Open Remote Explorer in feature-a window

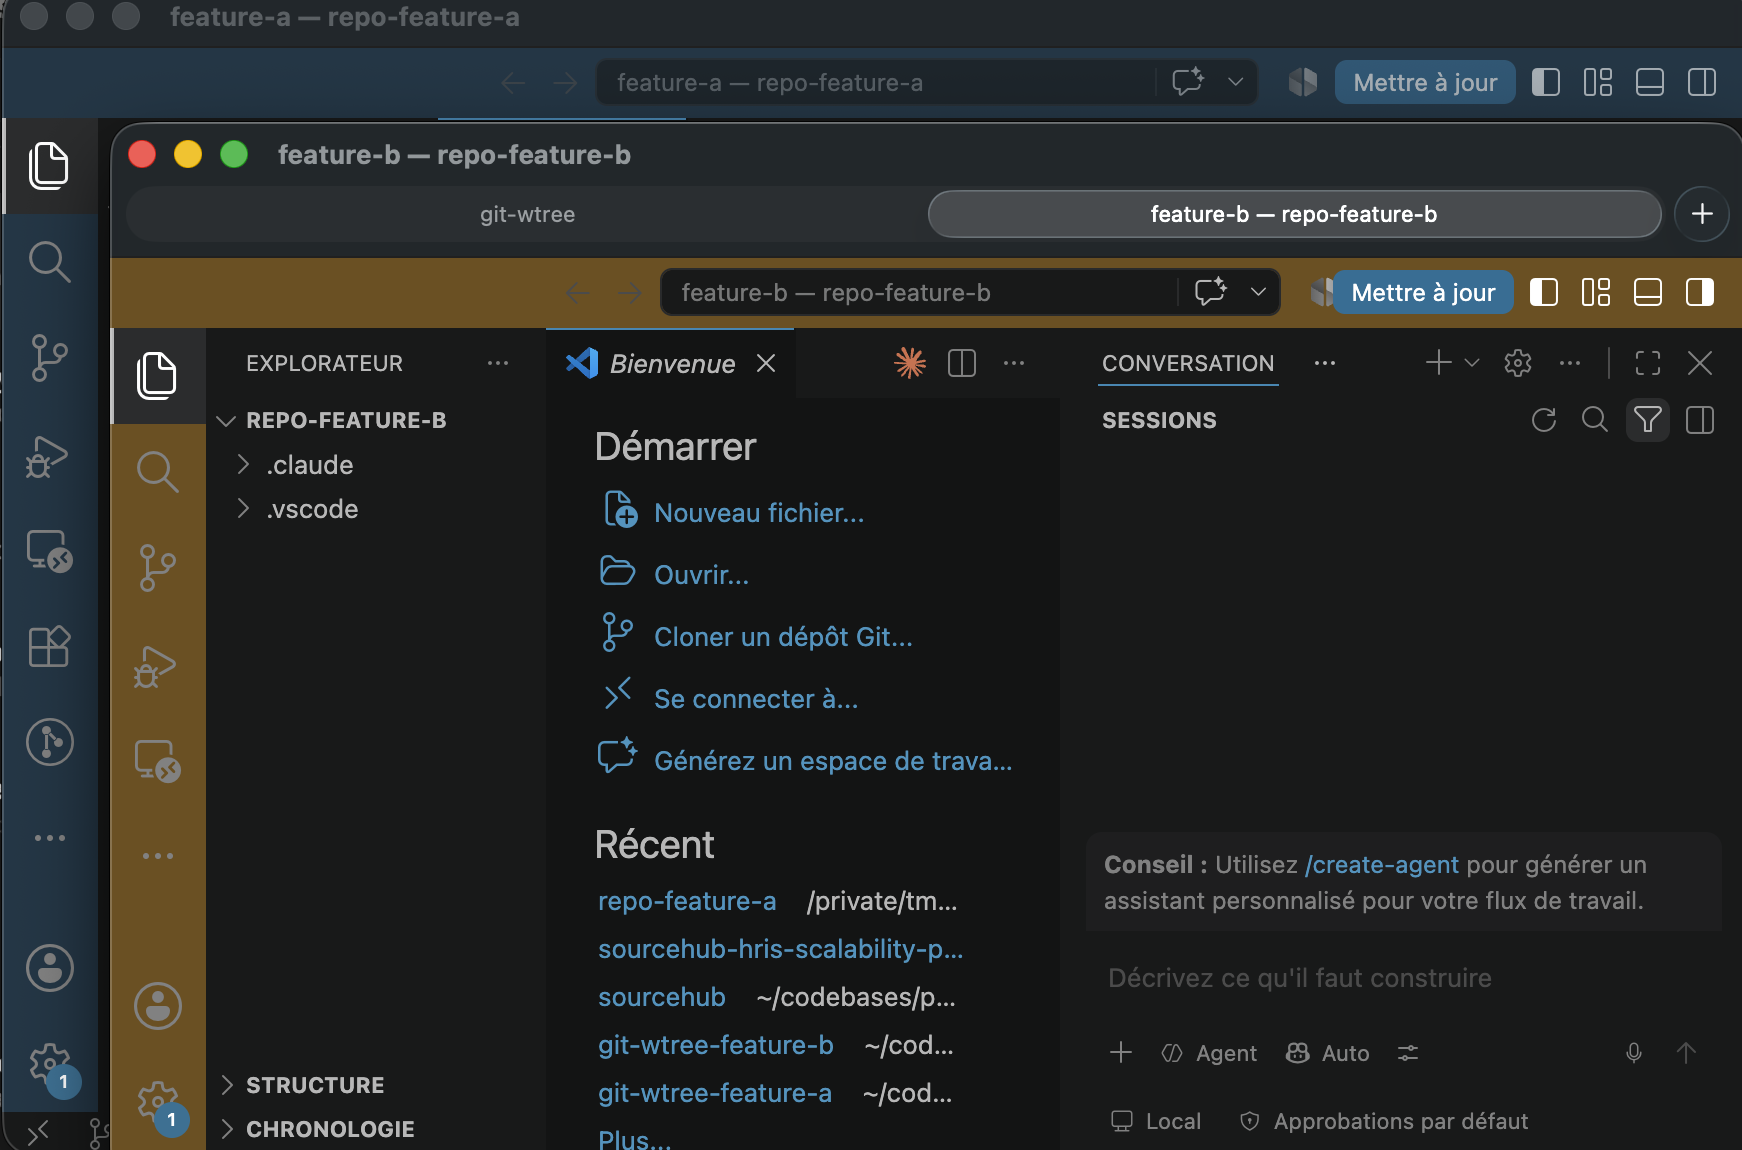pyautogui.click(x=49, y=550)
